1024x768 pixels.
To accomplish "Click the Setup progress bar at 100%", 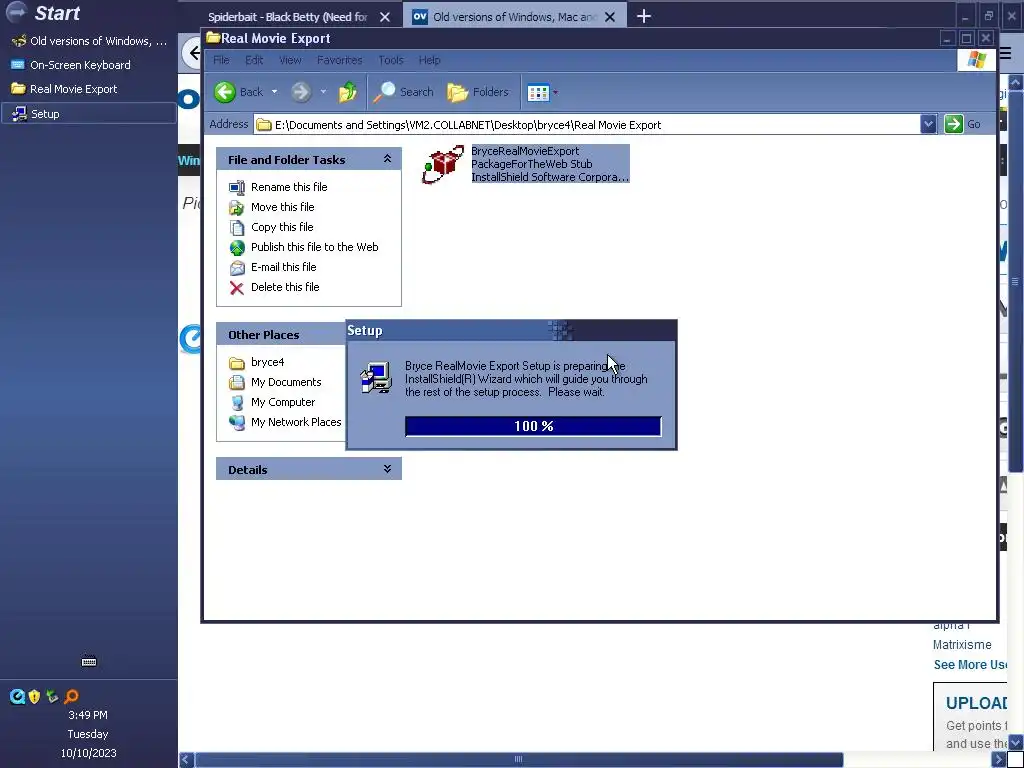I will (533, 426).
